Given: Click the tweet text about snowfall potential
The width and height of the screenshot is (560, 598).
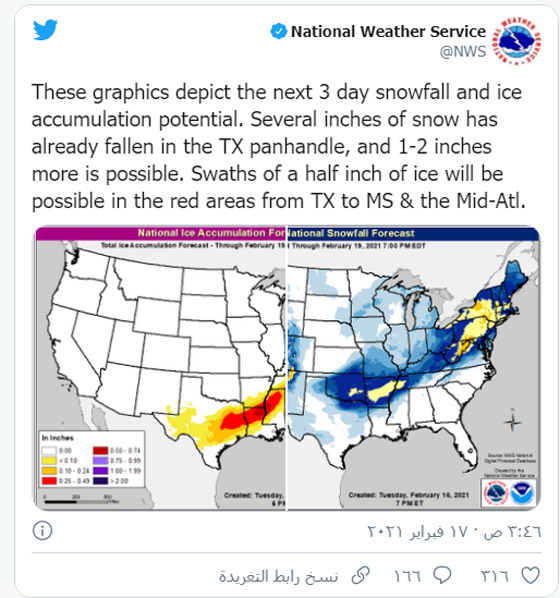Looking at the screenshot, I should 278,146.
